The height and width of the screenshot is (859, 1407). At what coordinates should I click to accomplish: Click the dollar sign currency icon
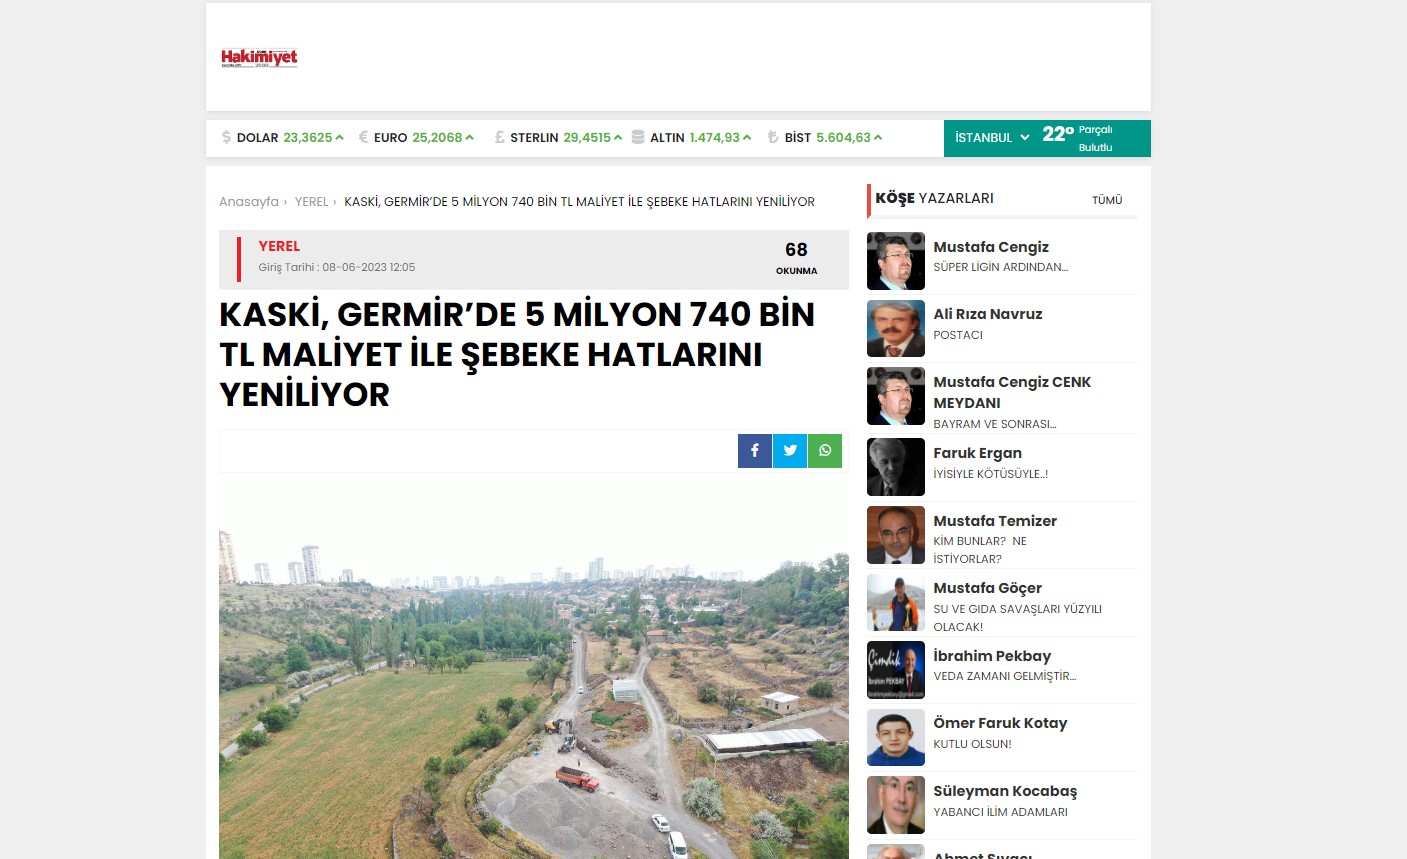[226, 138]
